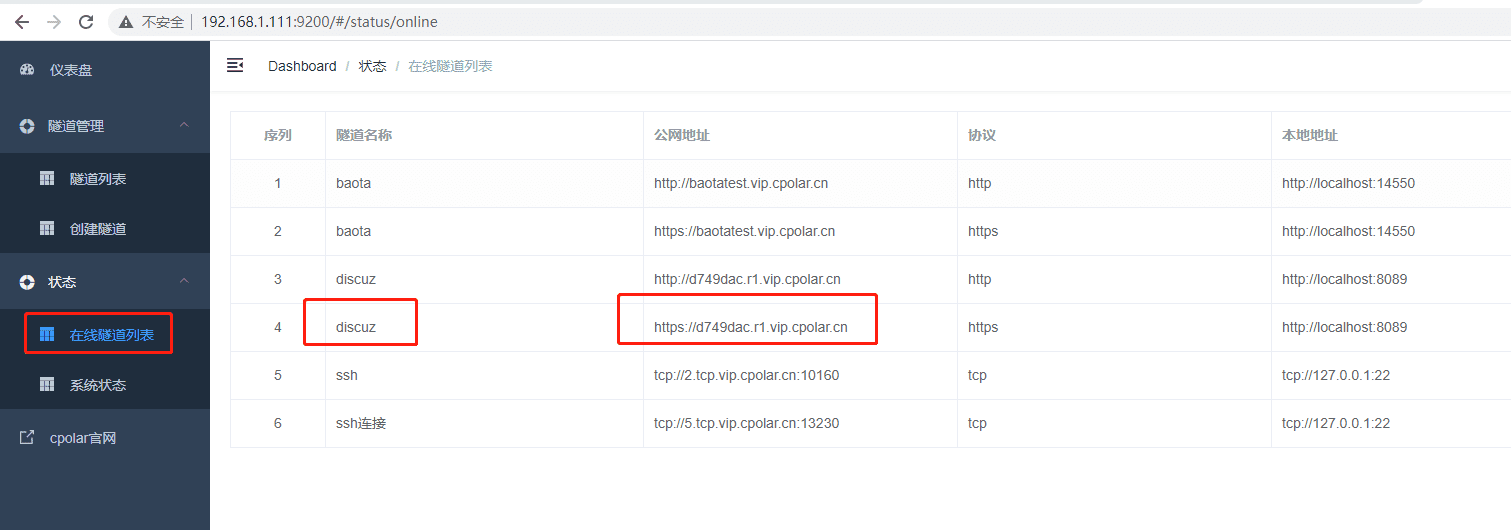
Task: Click the tunnel management (隧道管理) icon
Action: (27, 126)
